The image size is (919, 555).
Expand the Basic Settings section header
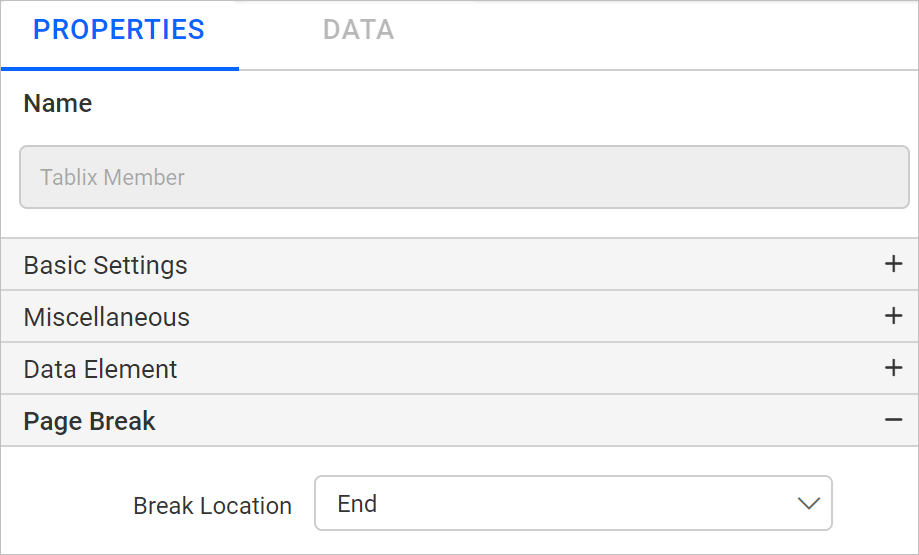[460, 264]
